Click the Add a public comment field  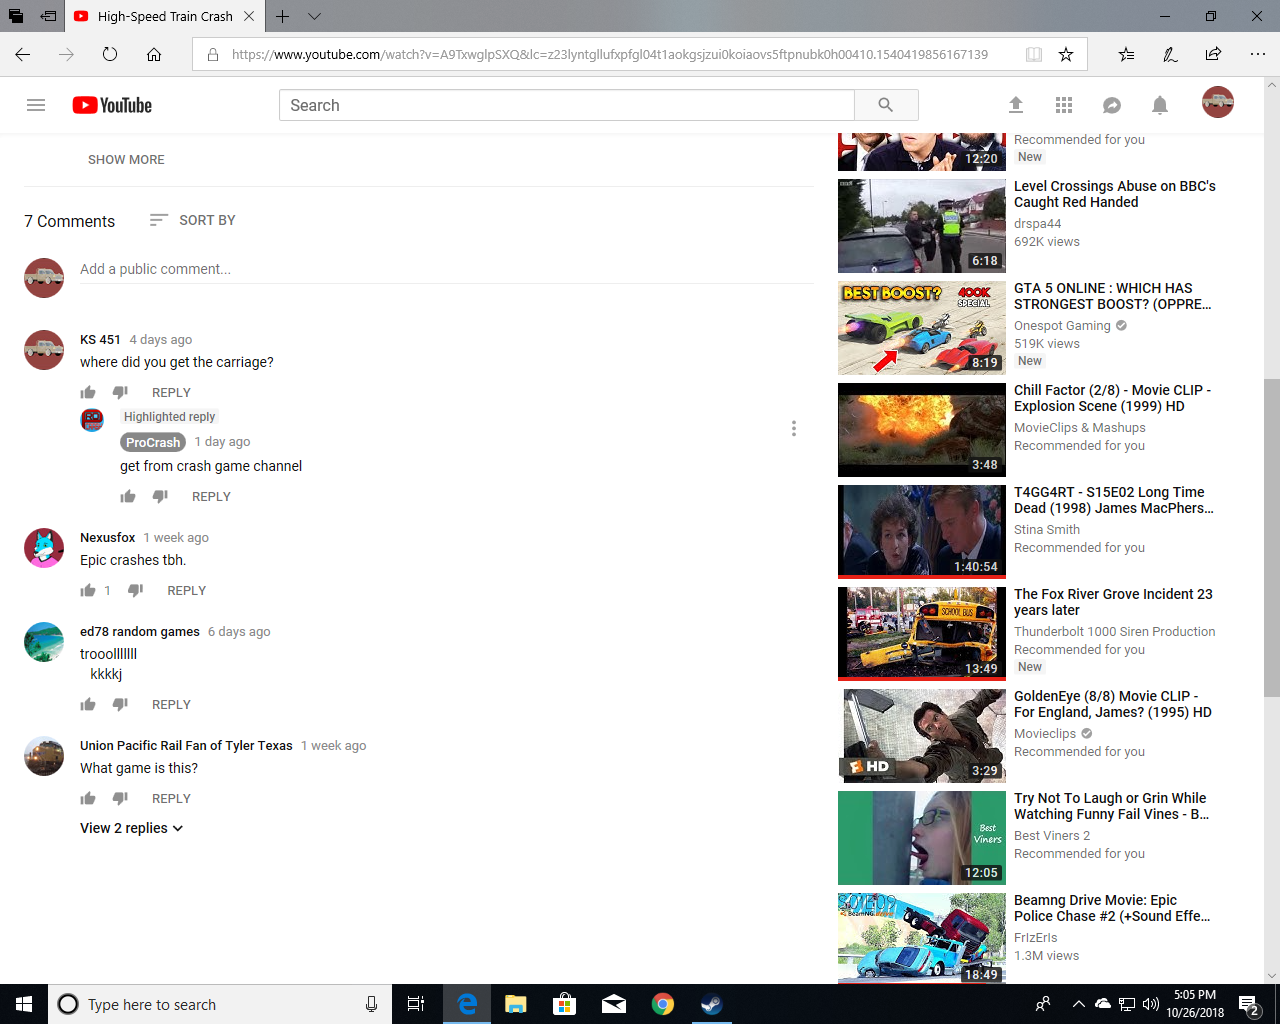(446, 269)
